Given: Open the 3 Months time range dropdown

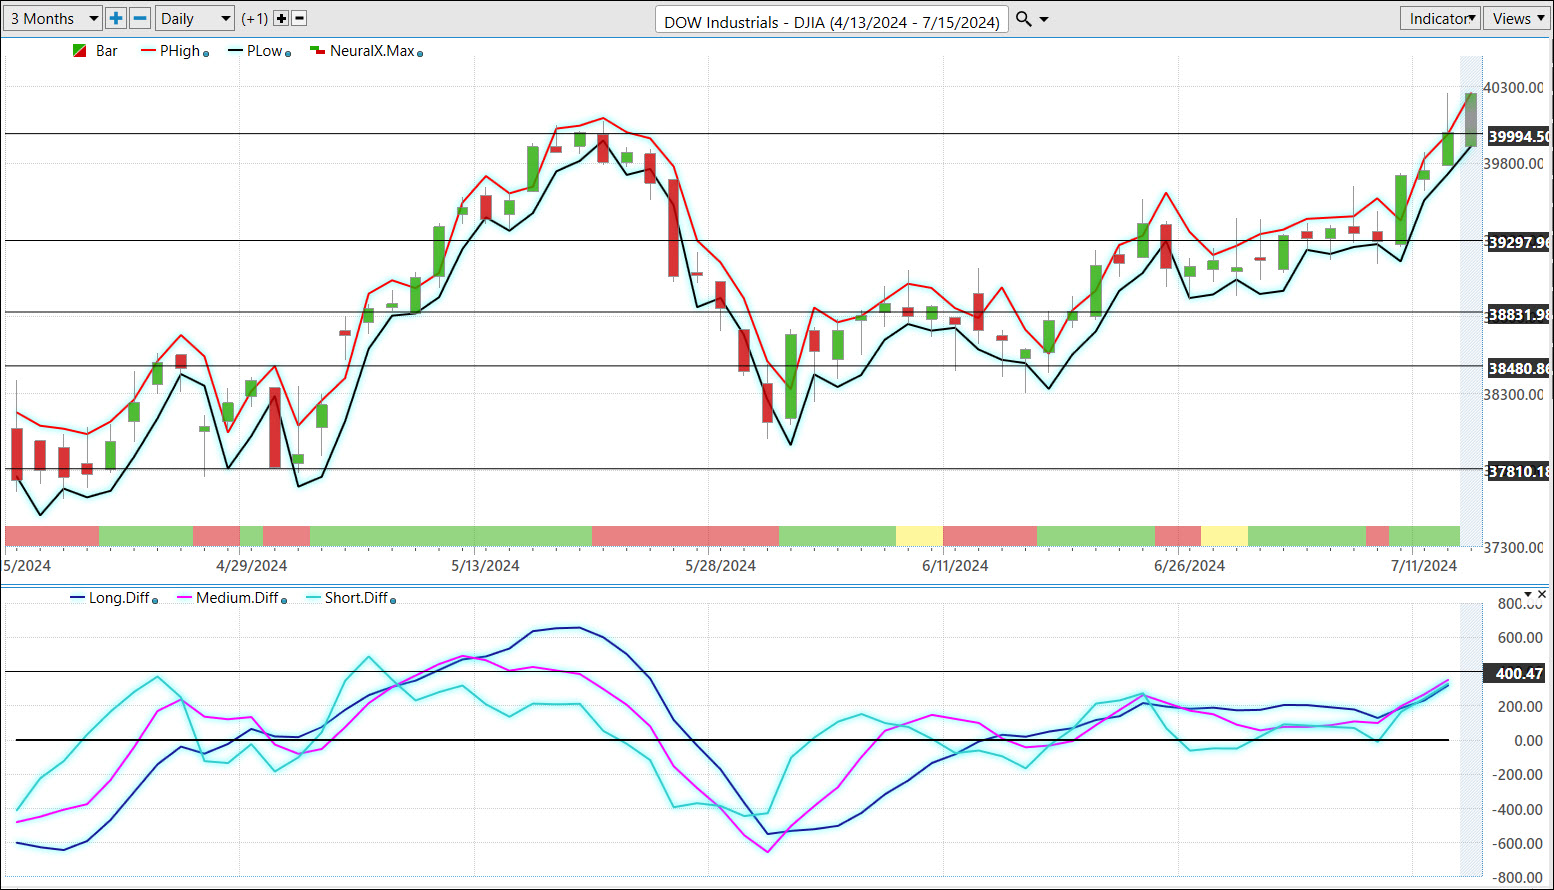Looking at the screenshot, I should 52,18.
